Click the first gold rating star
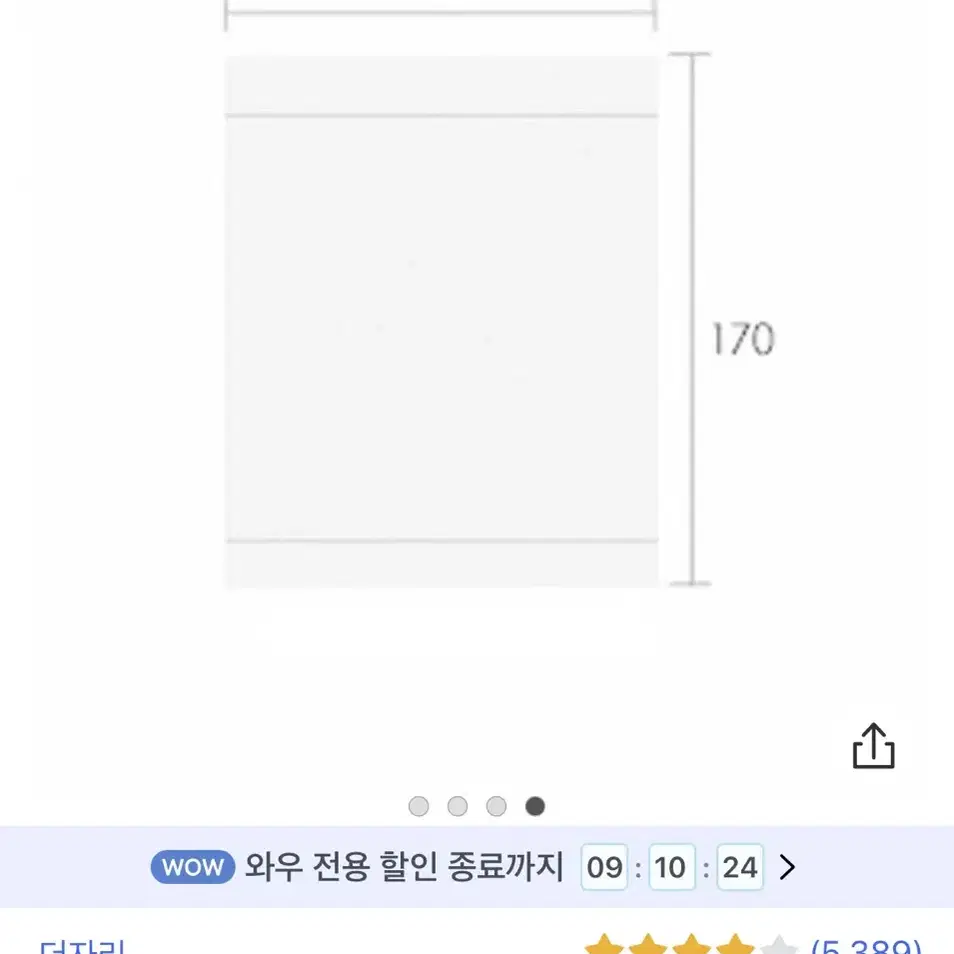 [604, 944]
